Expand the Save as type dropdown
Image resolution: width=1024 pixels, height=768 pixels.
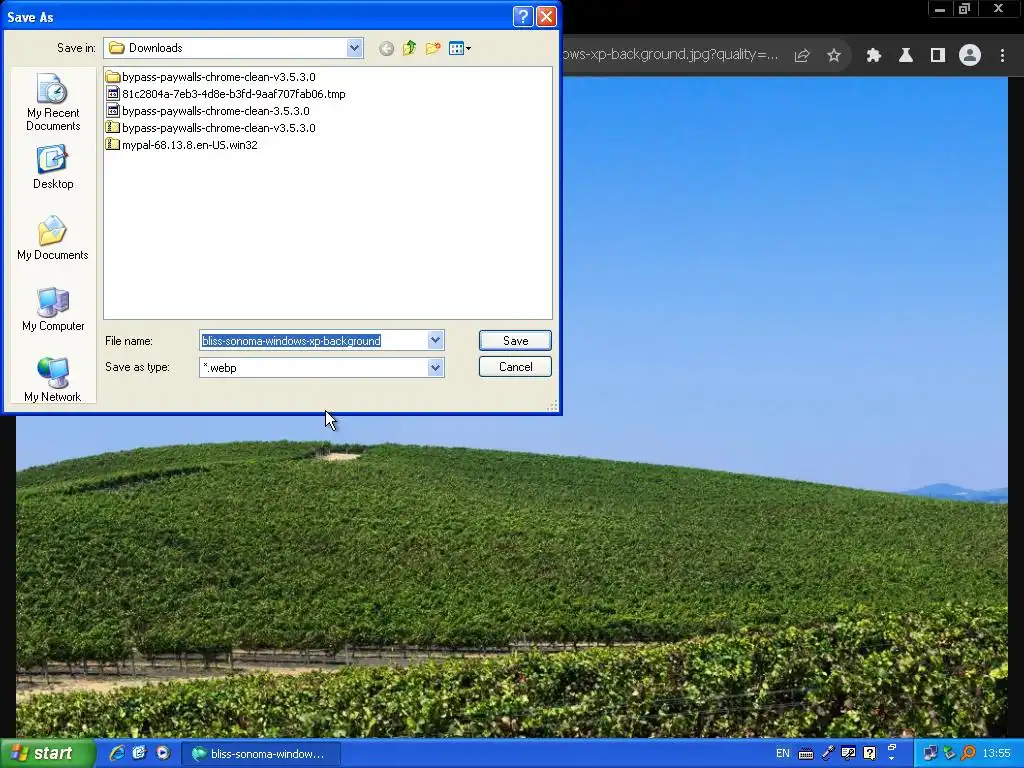pos(436,368)
